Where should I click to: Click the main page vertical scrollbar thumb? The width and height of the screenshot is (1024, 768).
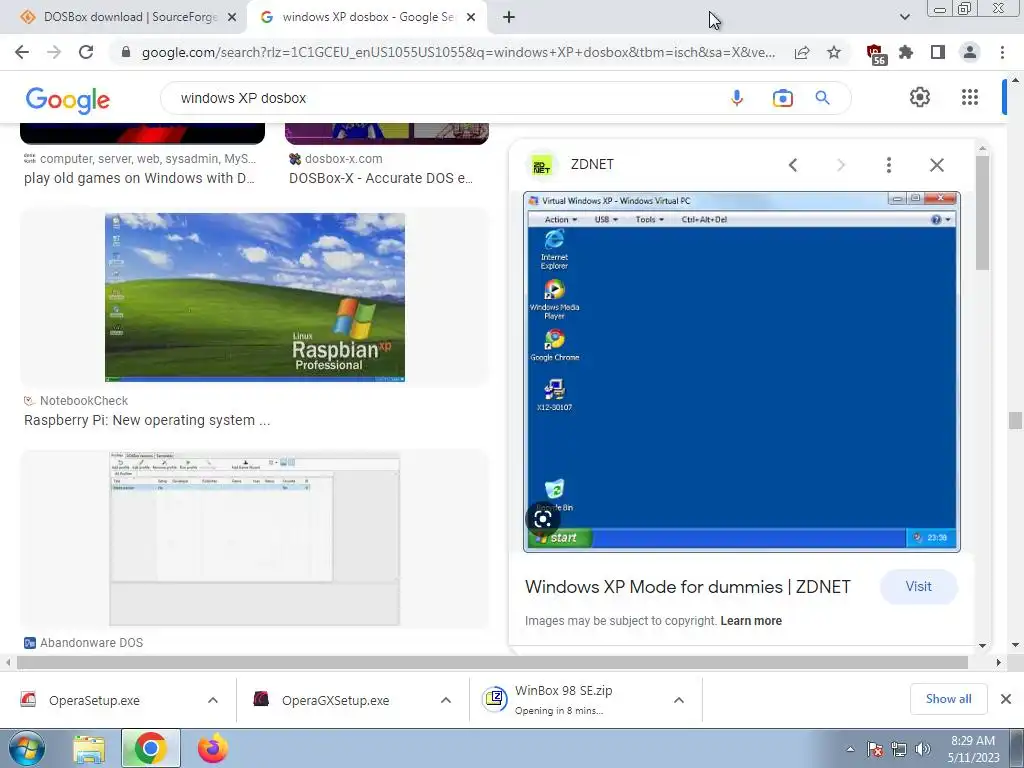tap(1015, 421)
